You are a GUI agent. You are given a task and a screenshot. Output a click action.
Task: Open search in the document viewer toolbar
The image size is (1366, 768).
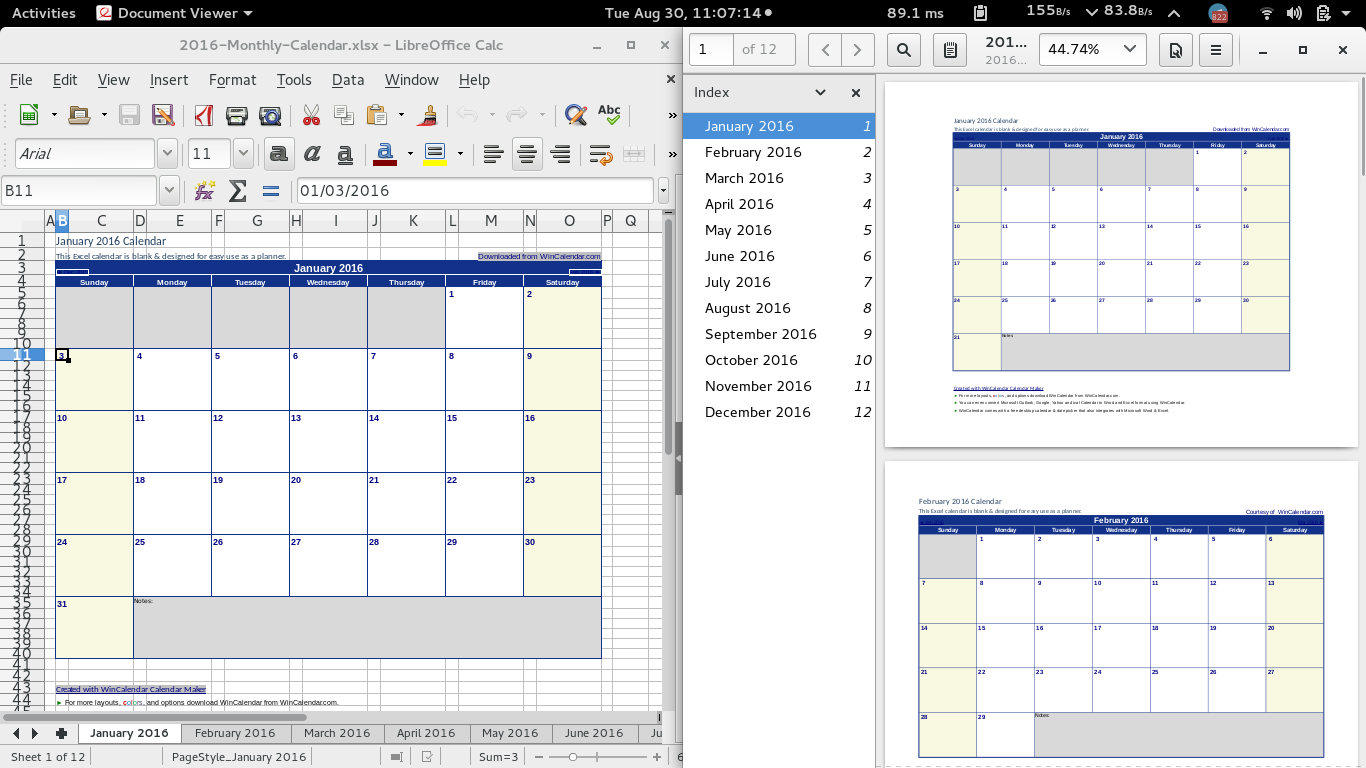coord(903,49)
